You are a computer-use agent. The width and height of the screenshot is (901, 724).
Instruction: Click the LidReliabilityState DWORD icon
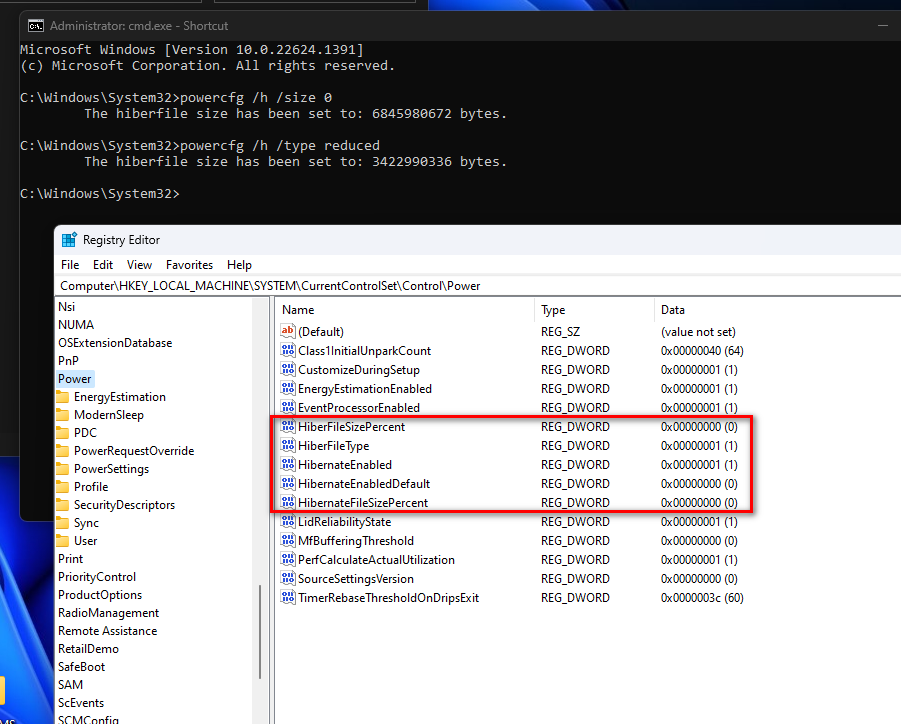[x=287, y=521]
